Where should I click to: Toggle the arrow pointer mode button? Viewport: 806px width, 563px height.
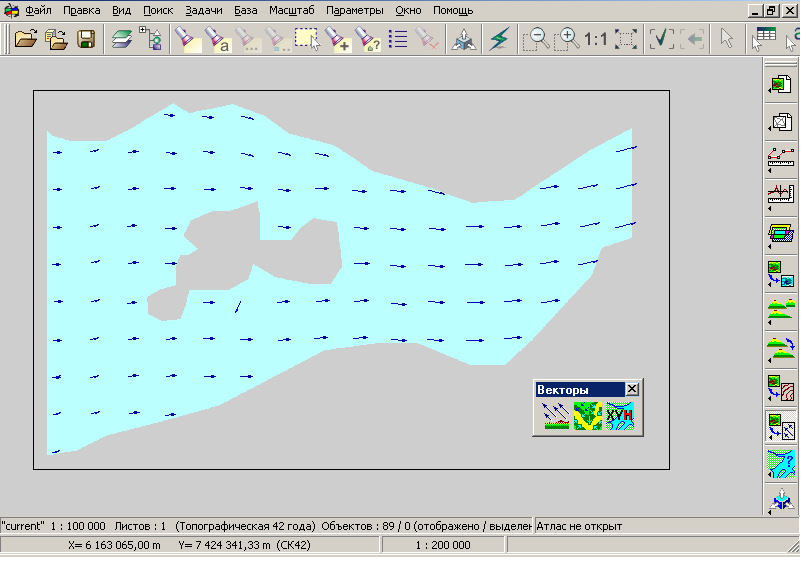(x=728, y=40)
